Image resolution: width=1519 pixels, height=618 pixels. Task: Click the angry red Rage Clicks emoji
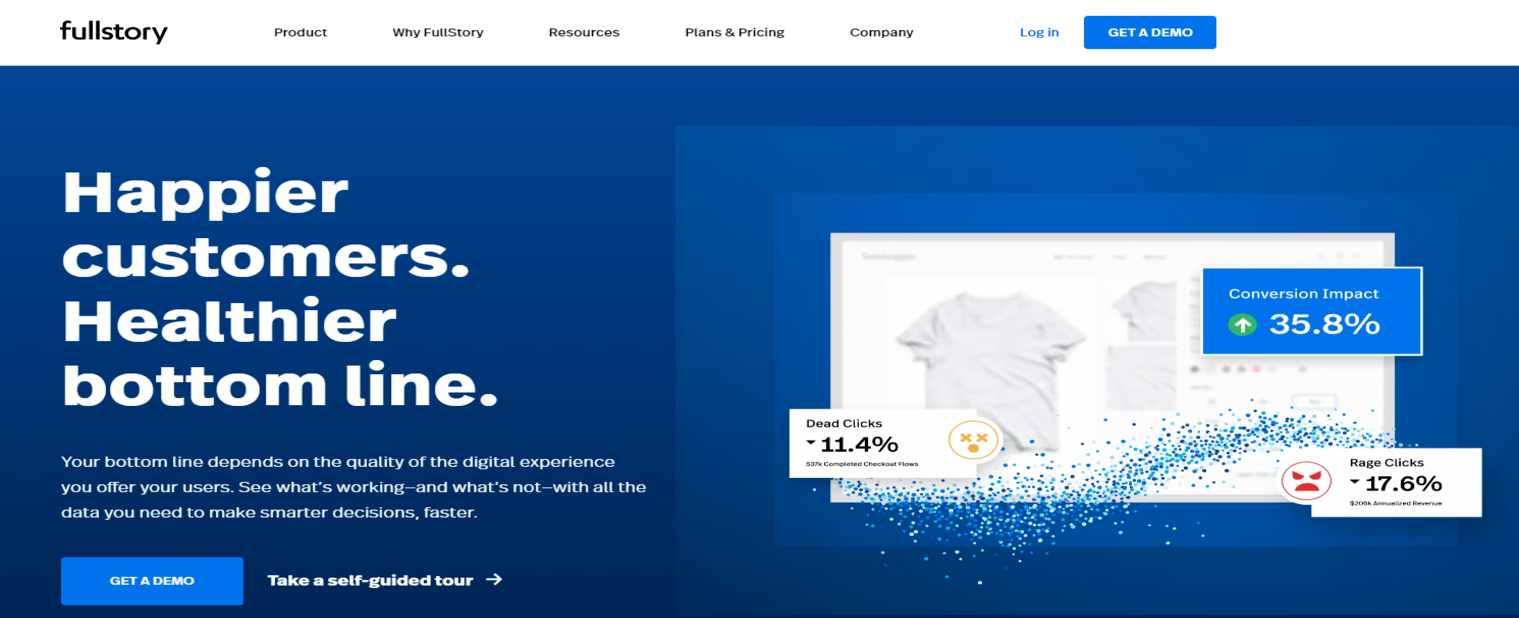[x=1305, y=480]
